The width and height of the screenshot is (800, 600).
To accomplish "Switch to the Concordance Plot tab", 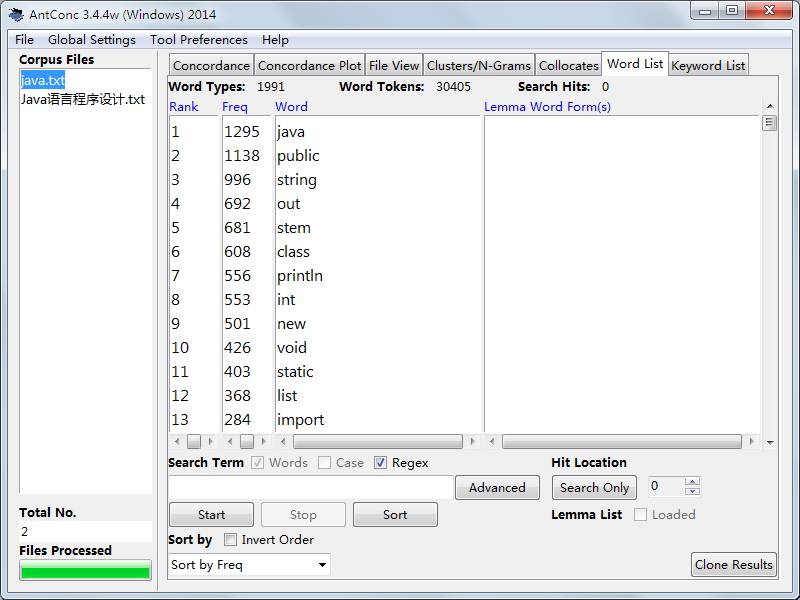I will 309,65.
